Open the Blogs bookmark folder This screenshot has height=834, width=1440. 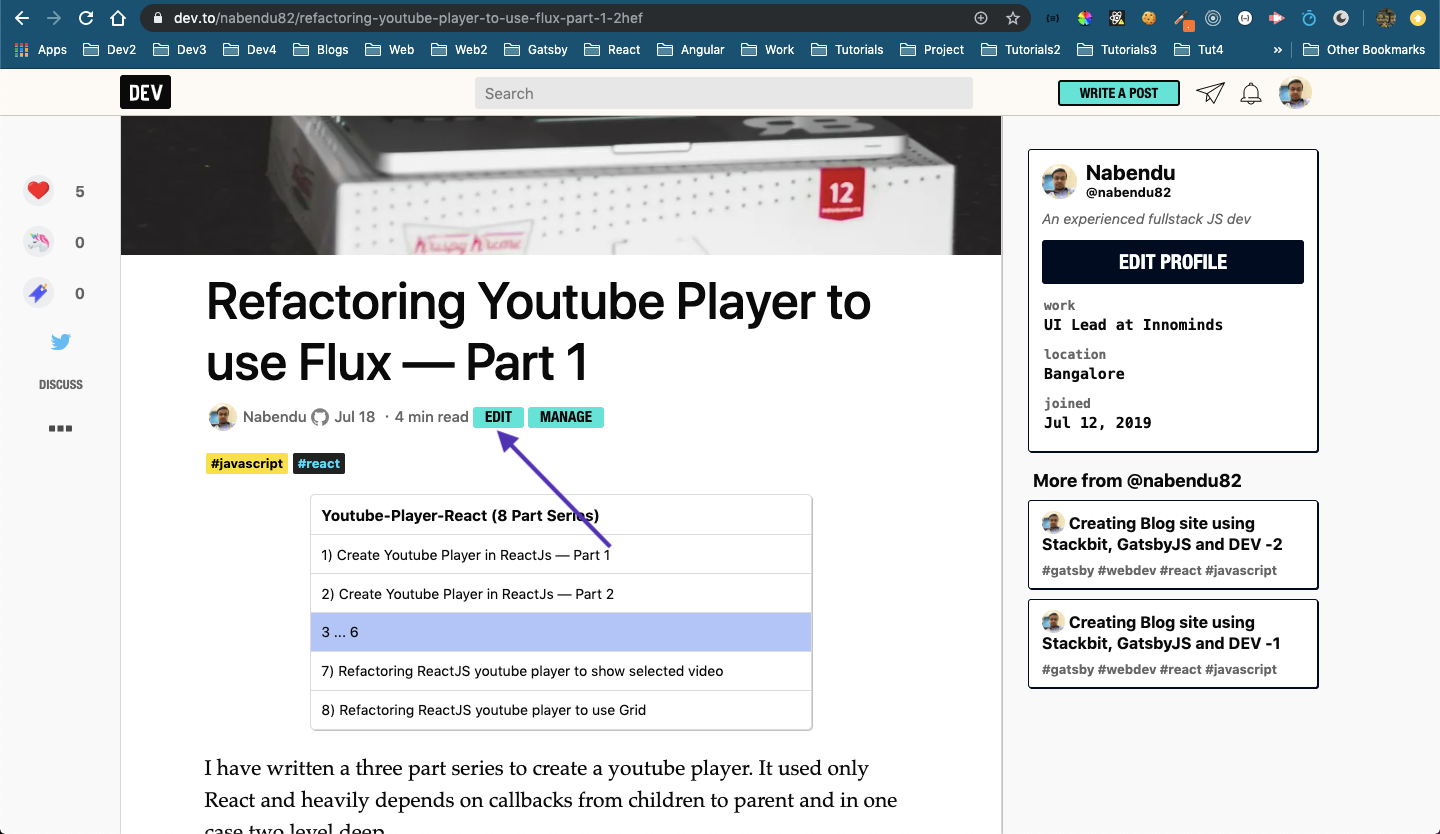pyautogui.click(x=321, y=49)
